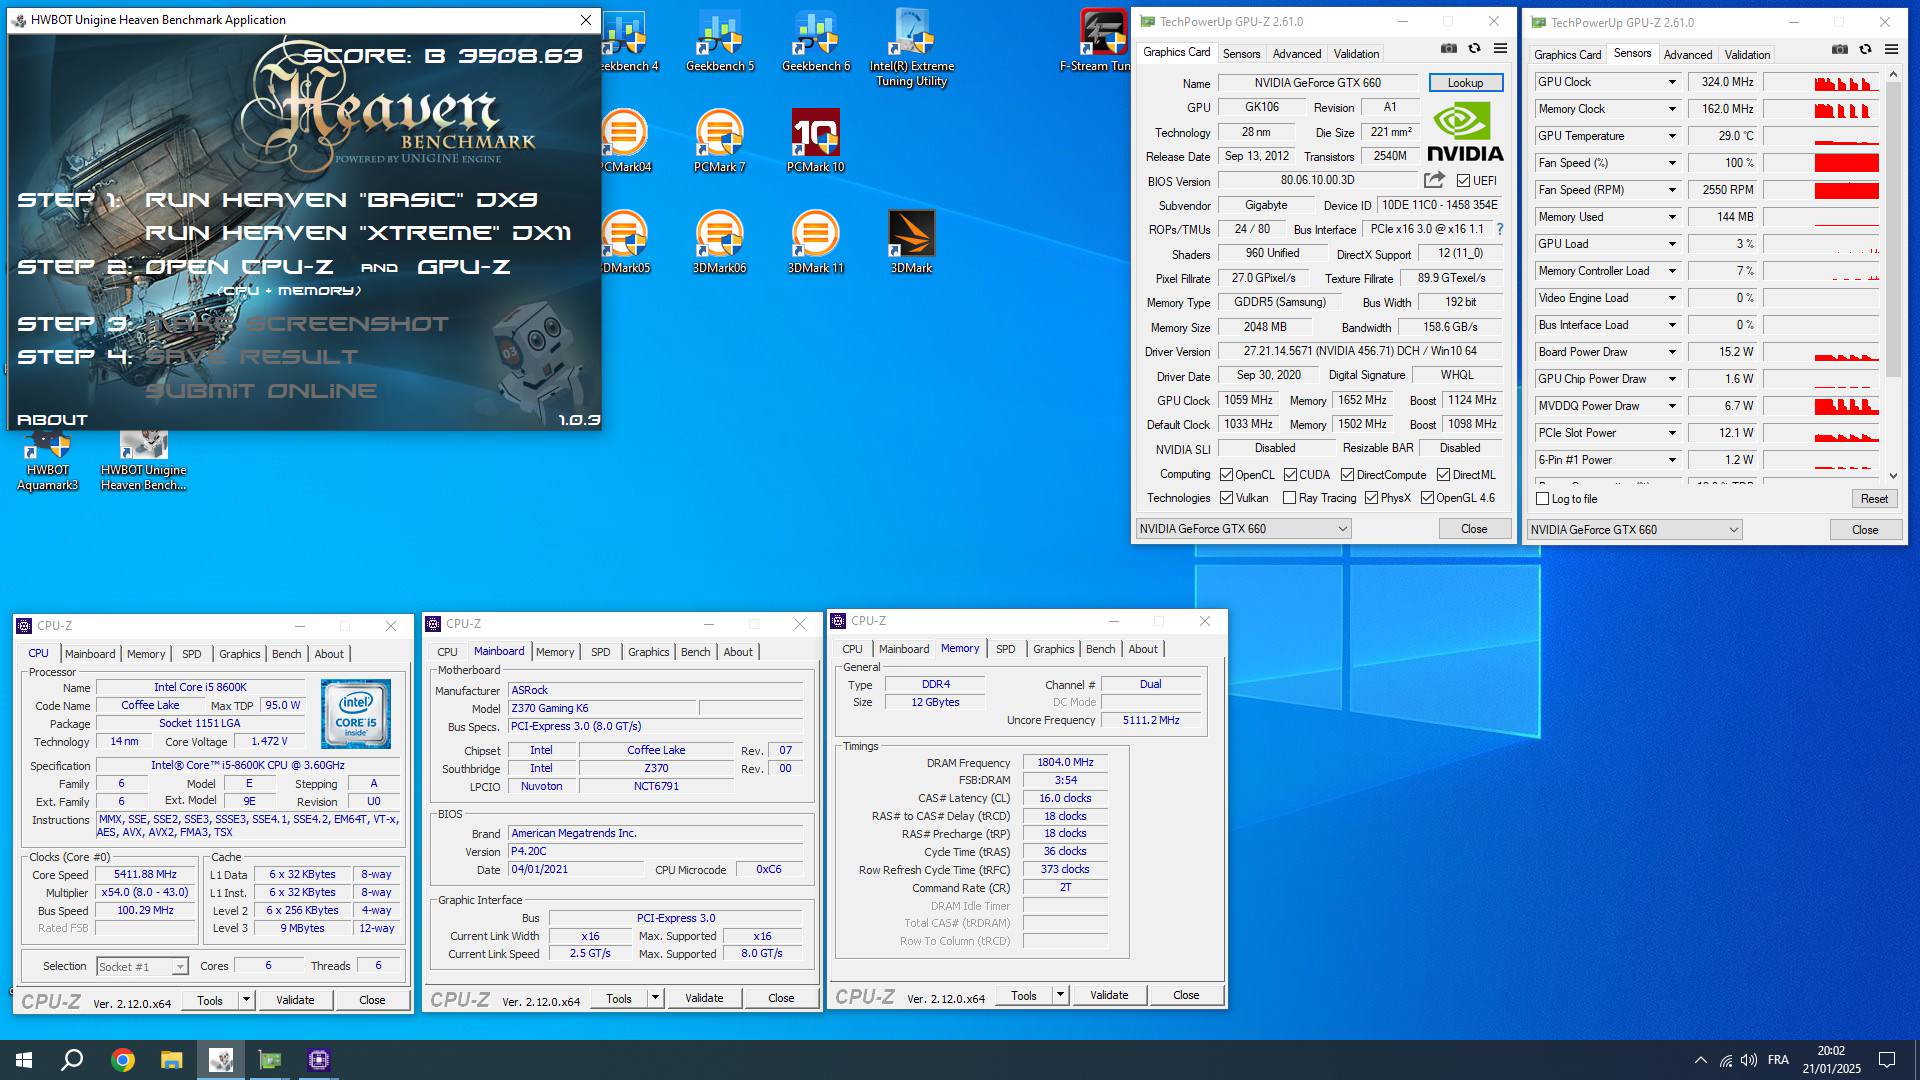Click the refresh icon in GPU-Z Graphics Card window
This screenshot has width=1920, height=1080.
pos(1474,48)
